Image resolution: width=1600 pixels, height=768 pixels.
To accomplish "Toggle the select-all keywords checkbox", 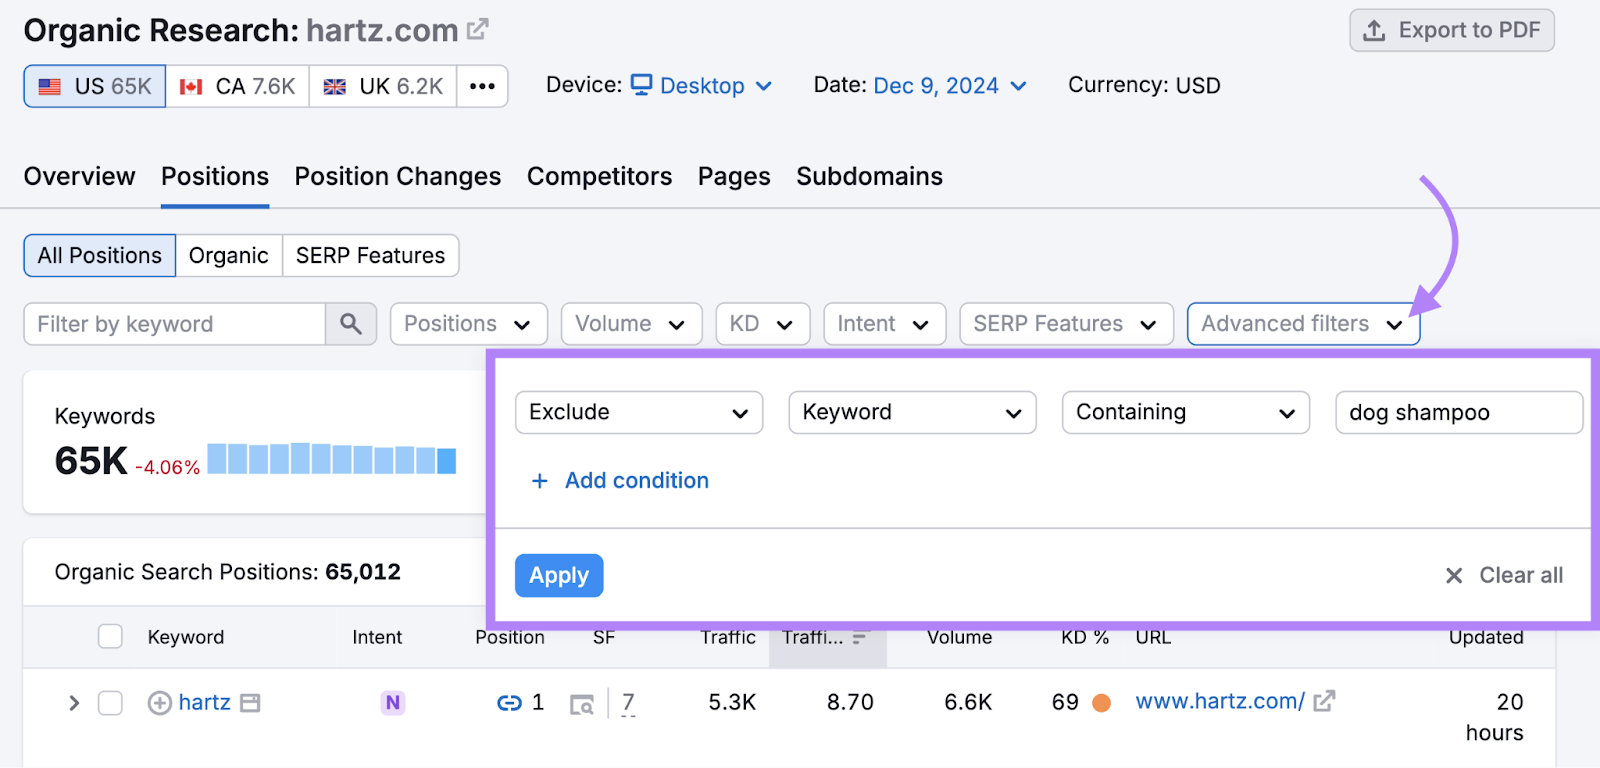I will coord(110,637).
